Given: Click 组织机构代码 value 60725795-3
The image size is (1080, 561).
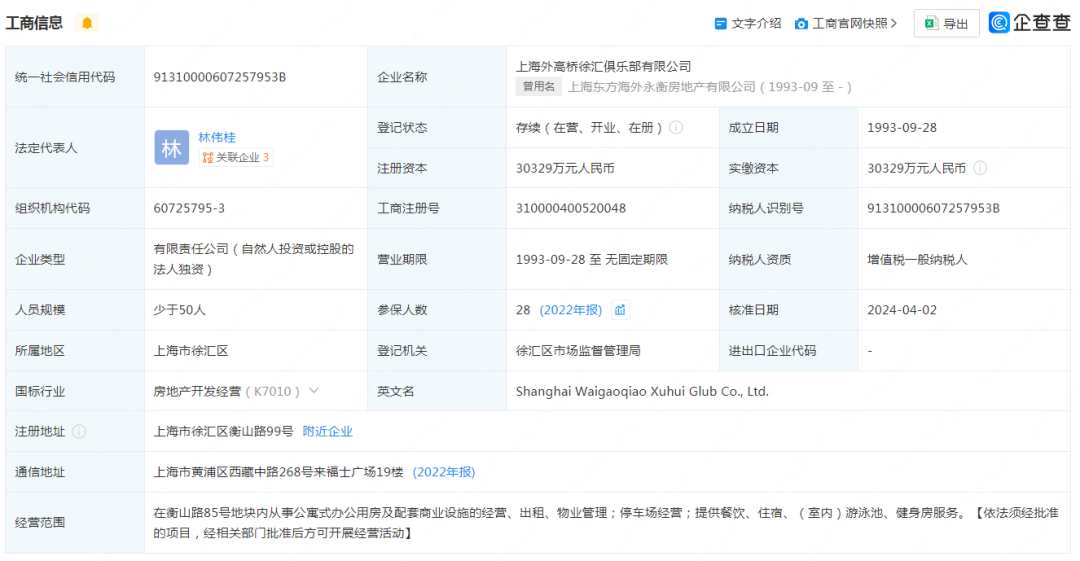Looking at the screenshot, I should point(189,208).
